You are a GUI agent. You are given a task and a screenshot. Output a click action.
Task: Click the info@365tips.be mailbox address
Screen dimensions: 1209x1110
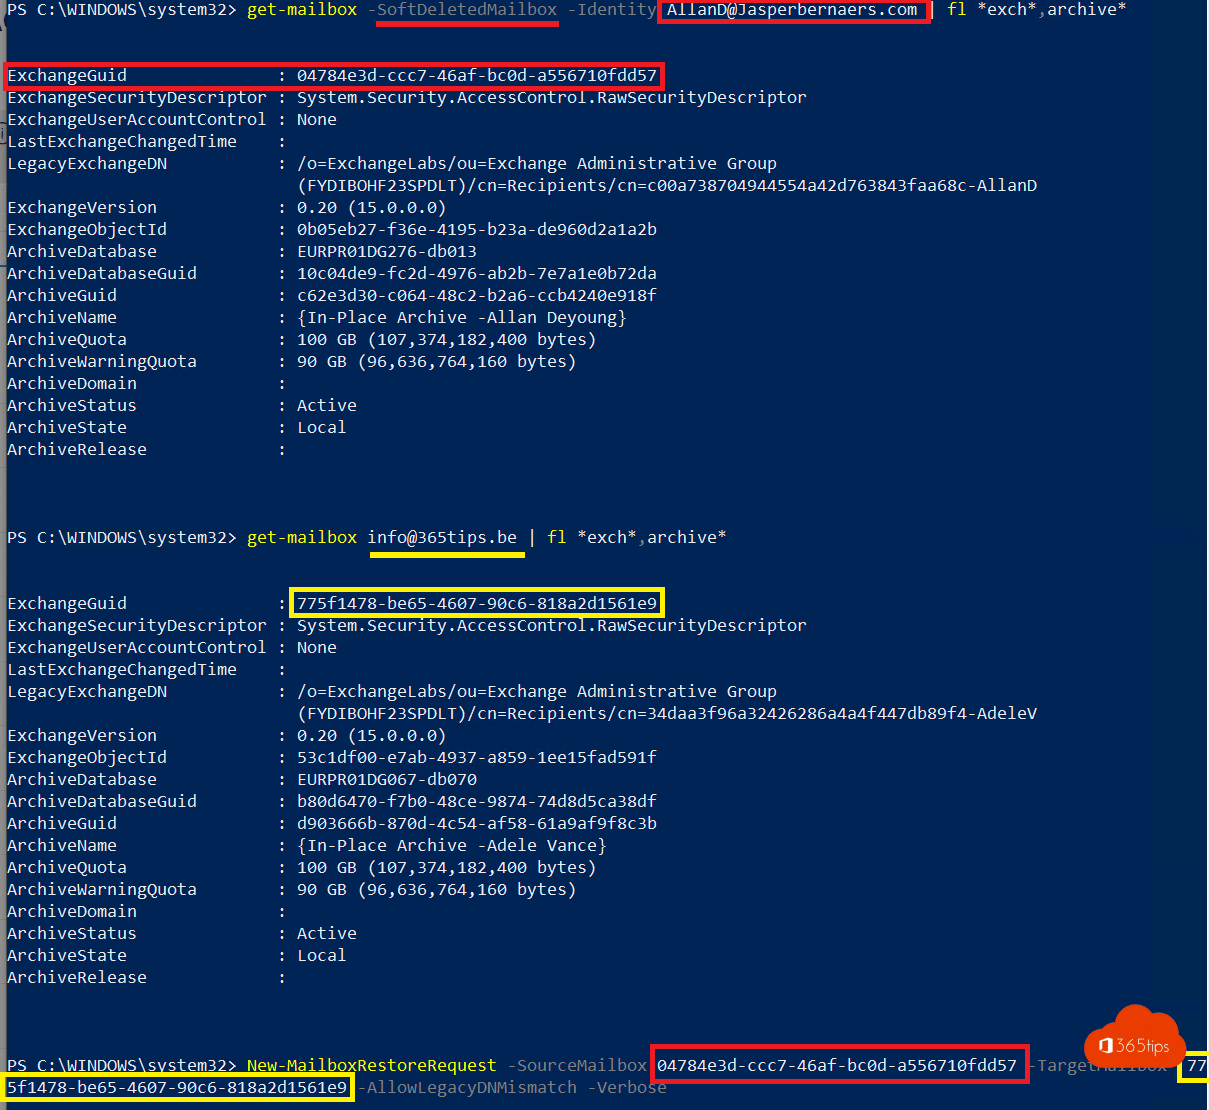point(442,538)
